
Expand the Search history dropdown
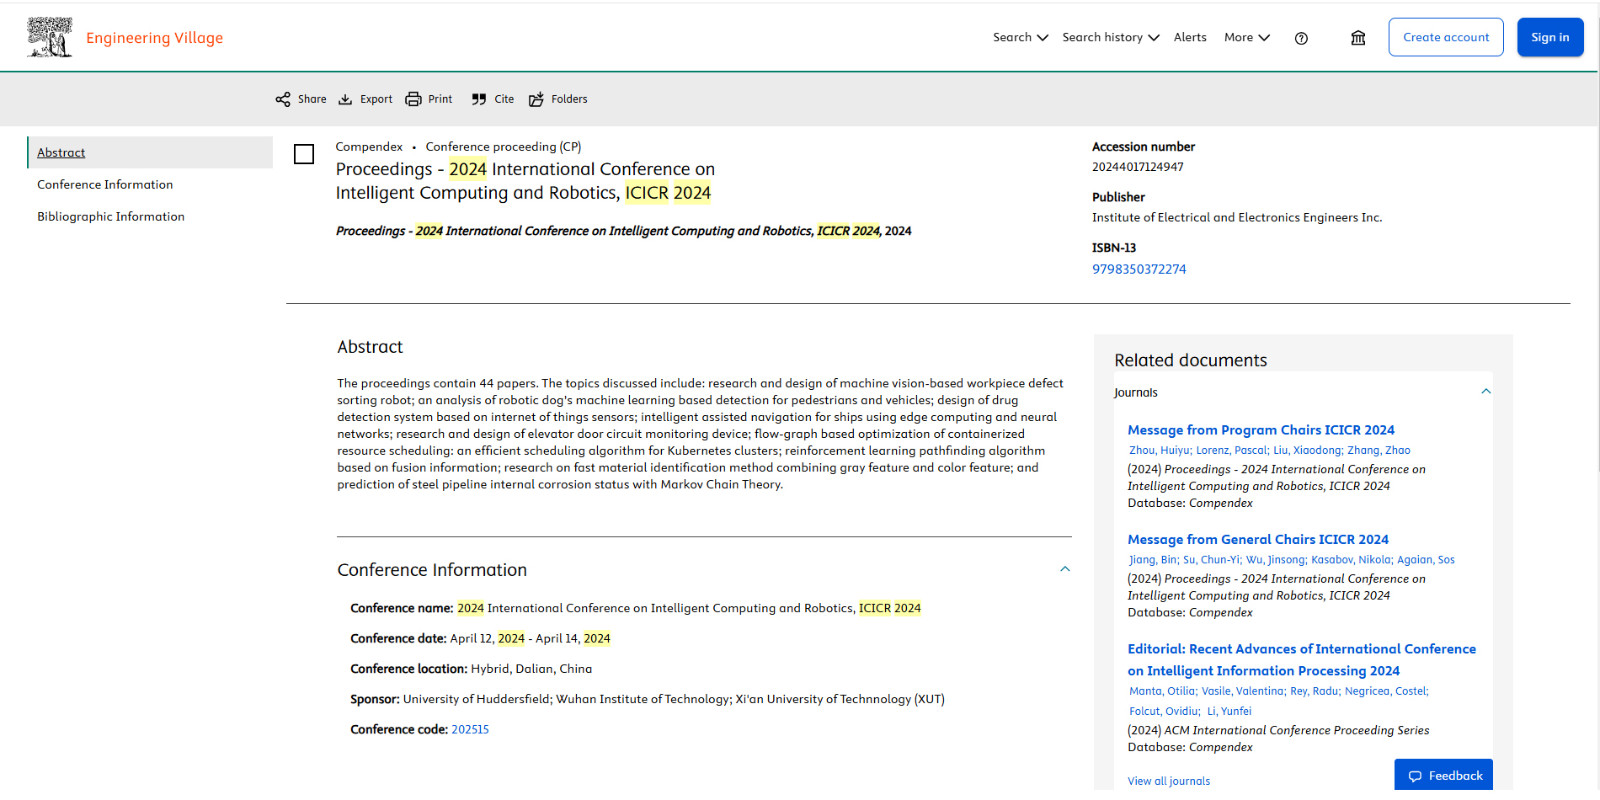coord(1110,37)
